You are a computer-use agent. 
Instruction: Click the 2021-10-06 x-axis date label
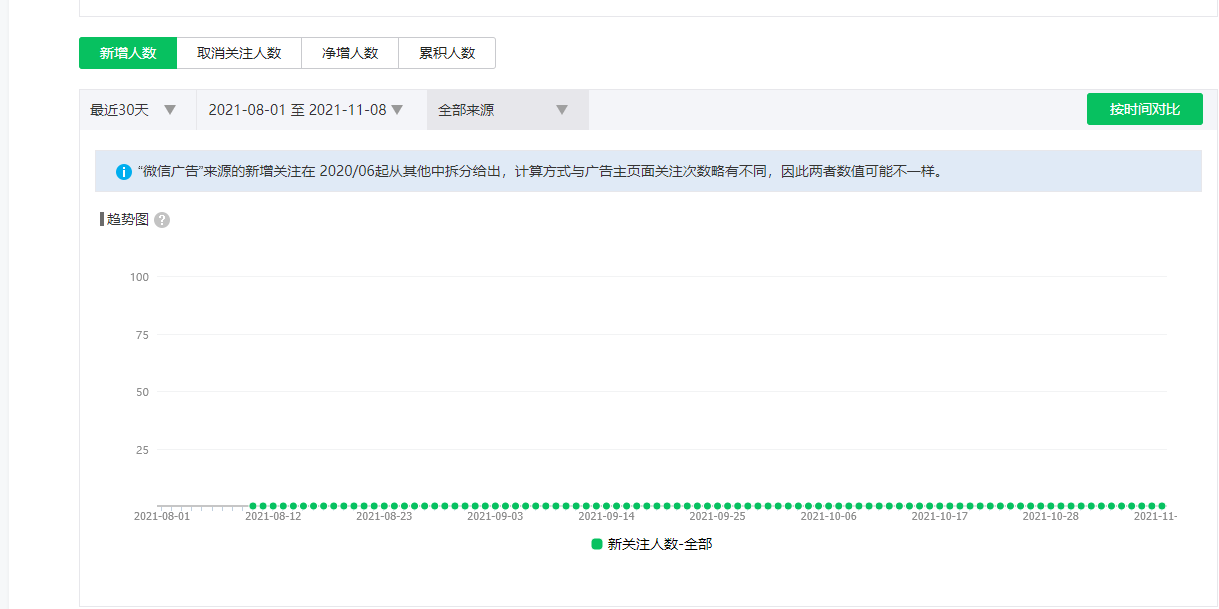pyautogui.click(x=829, y=517)
